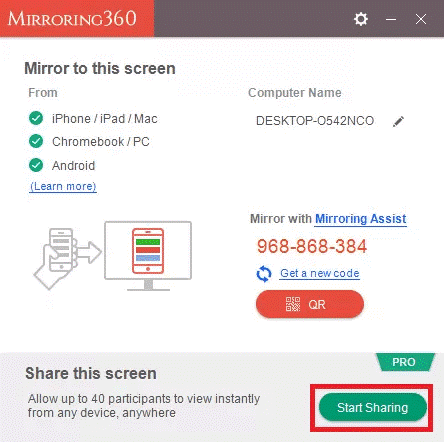The image size is (444, 442).
Task: Show the QR code with the QR button
Action: coord(310,304)
